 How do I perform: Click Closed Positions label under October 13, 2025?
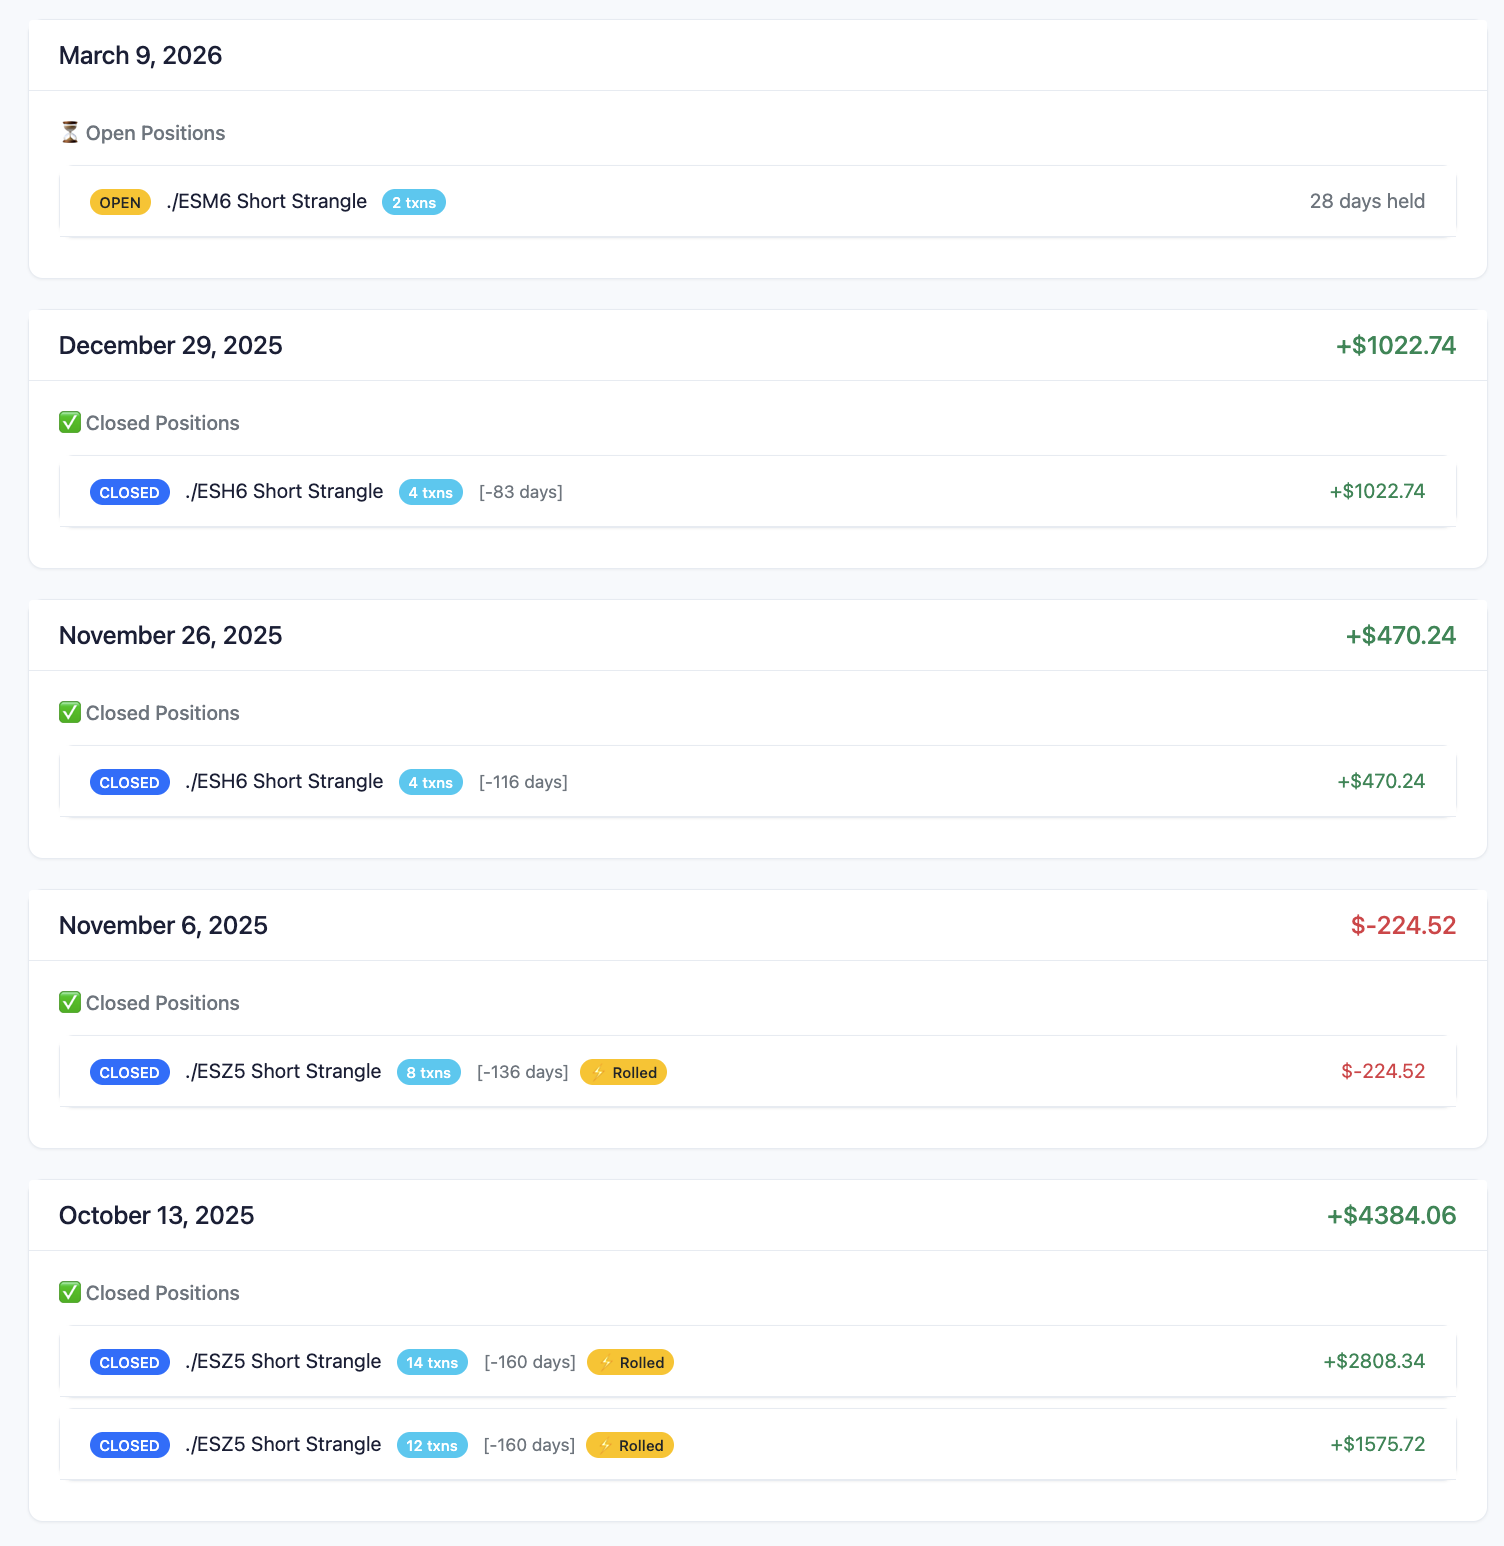[x=163, y=1293]
